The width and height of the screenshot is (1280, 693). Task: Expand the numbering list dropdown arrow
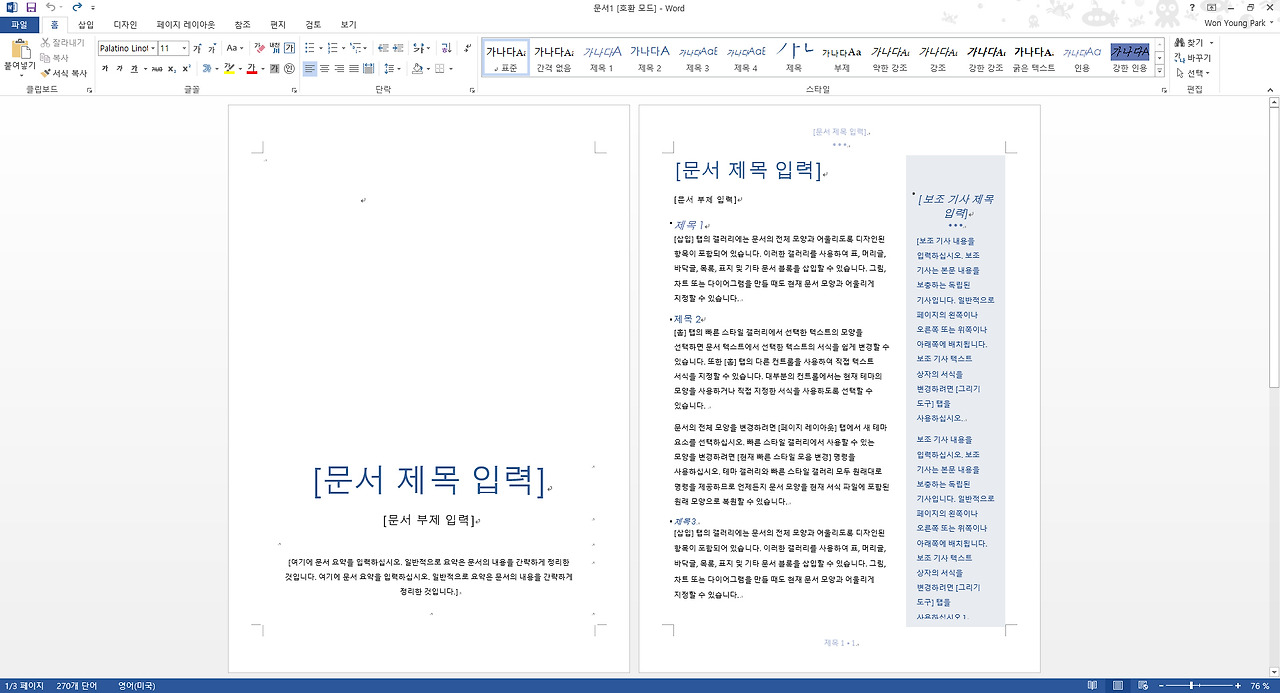(x=343, y=48)
